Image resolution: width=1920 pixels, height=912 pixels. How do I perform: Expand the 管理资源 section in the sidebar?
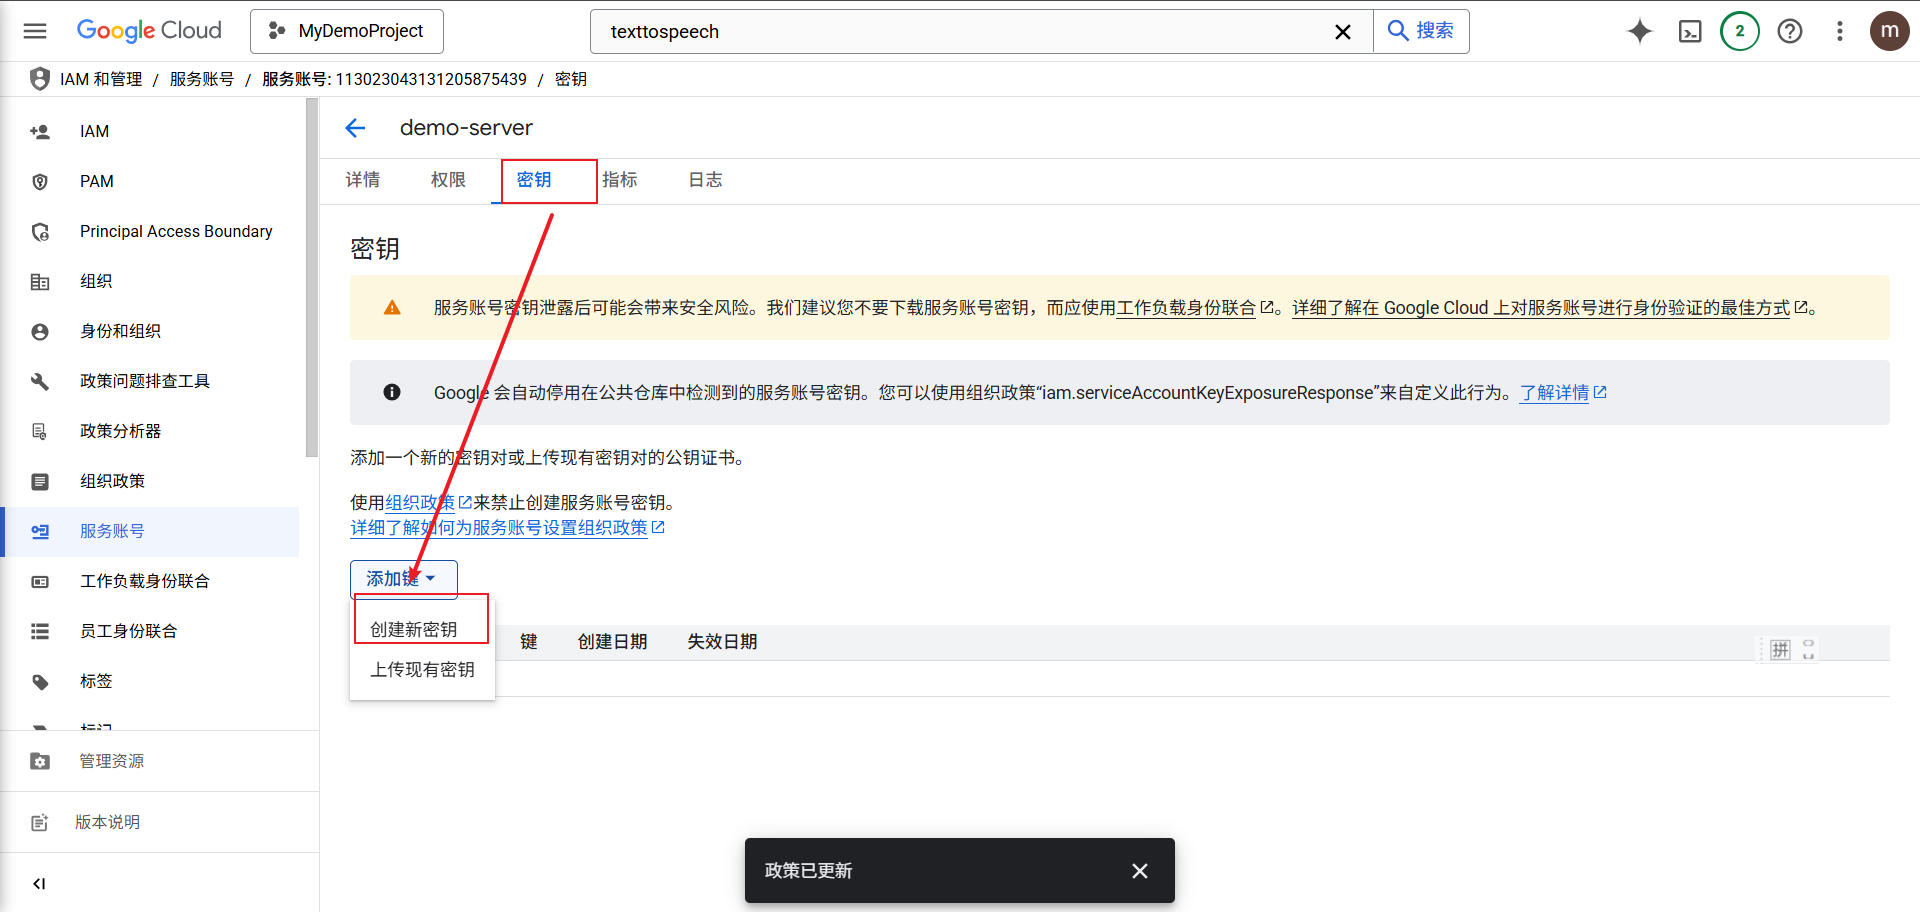pyautogui.click(x=110, y=760)
